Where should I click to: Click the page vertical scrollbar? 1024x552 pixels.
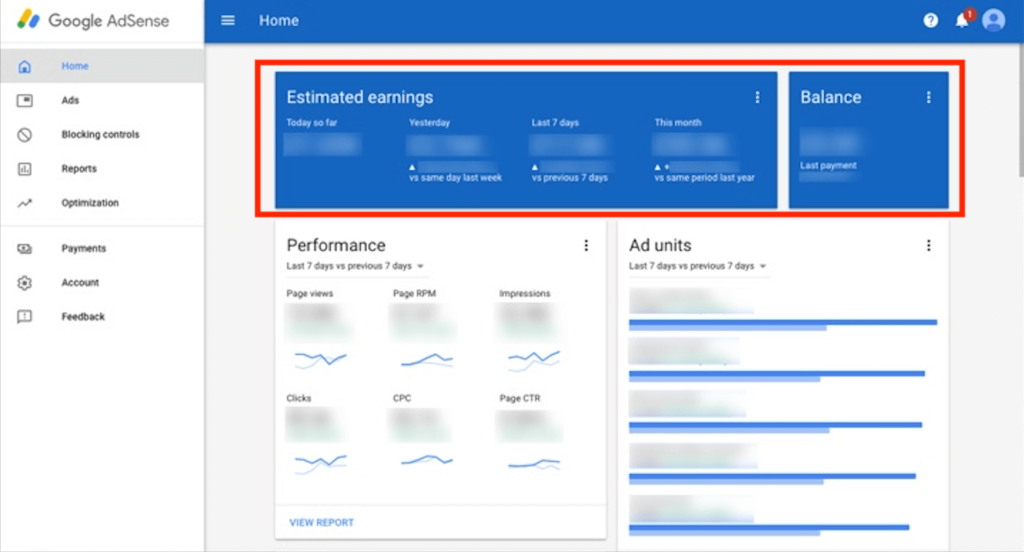pos(1019,120)
